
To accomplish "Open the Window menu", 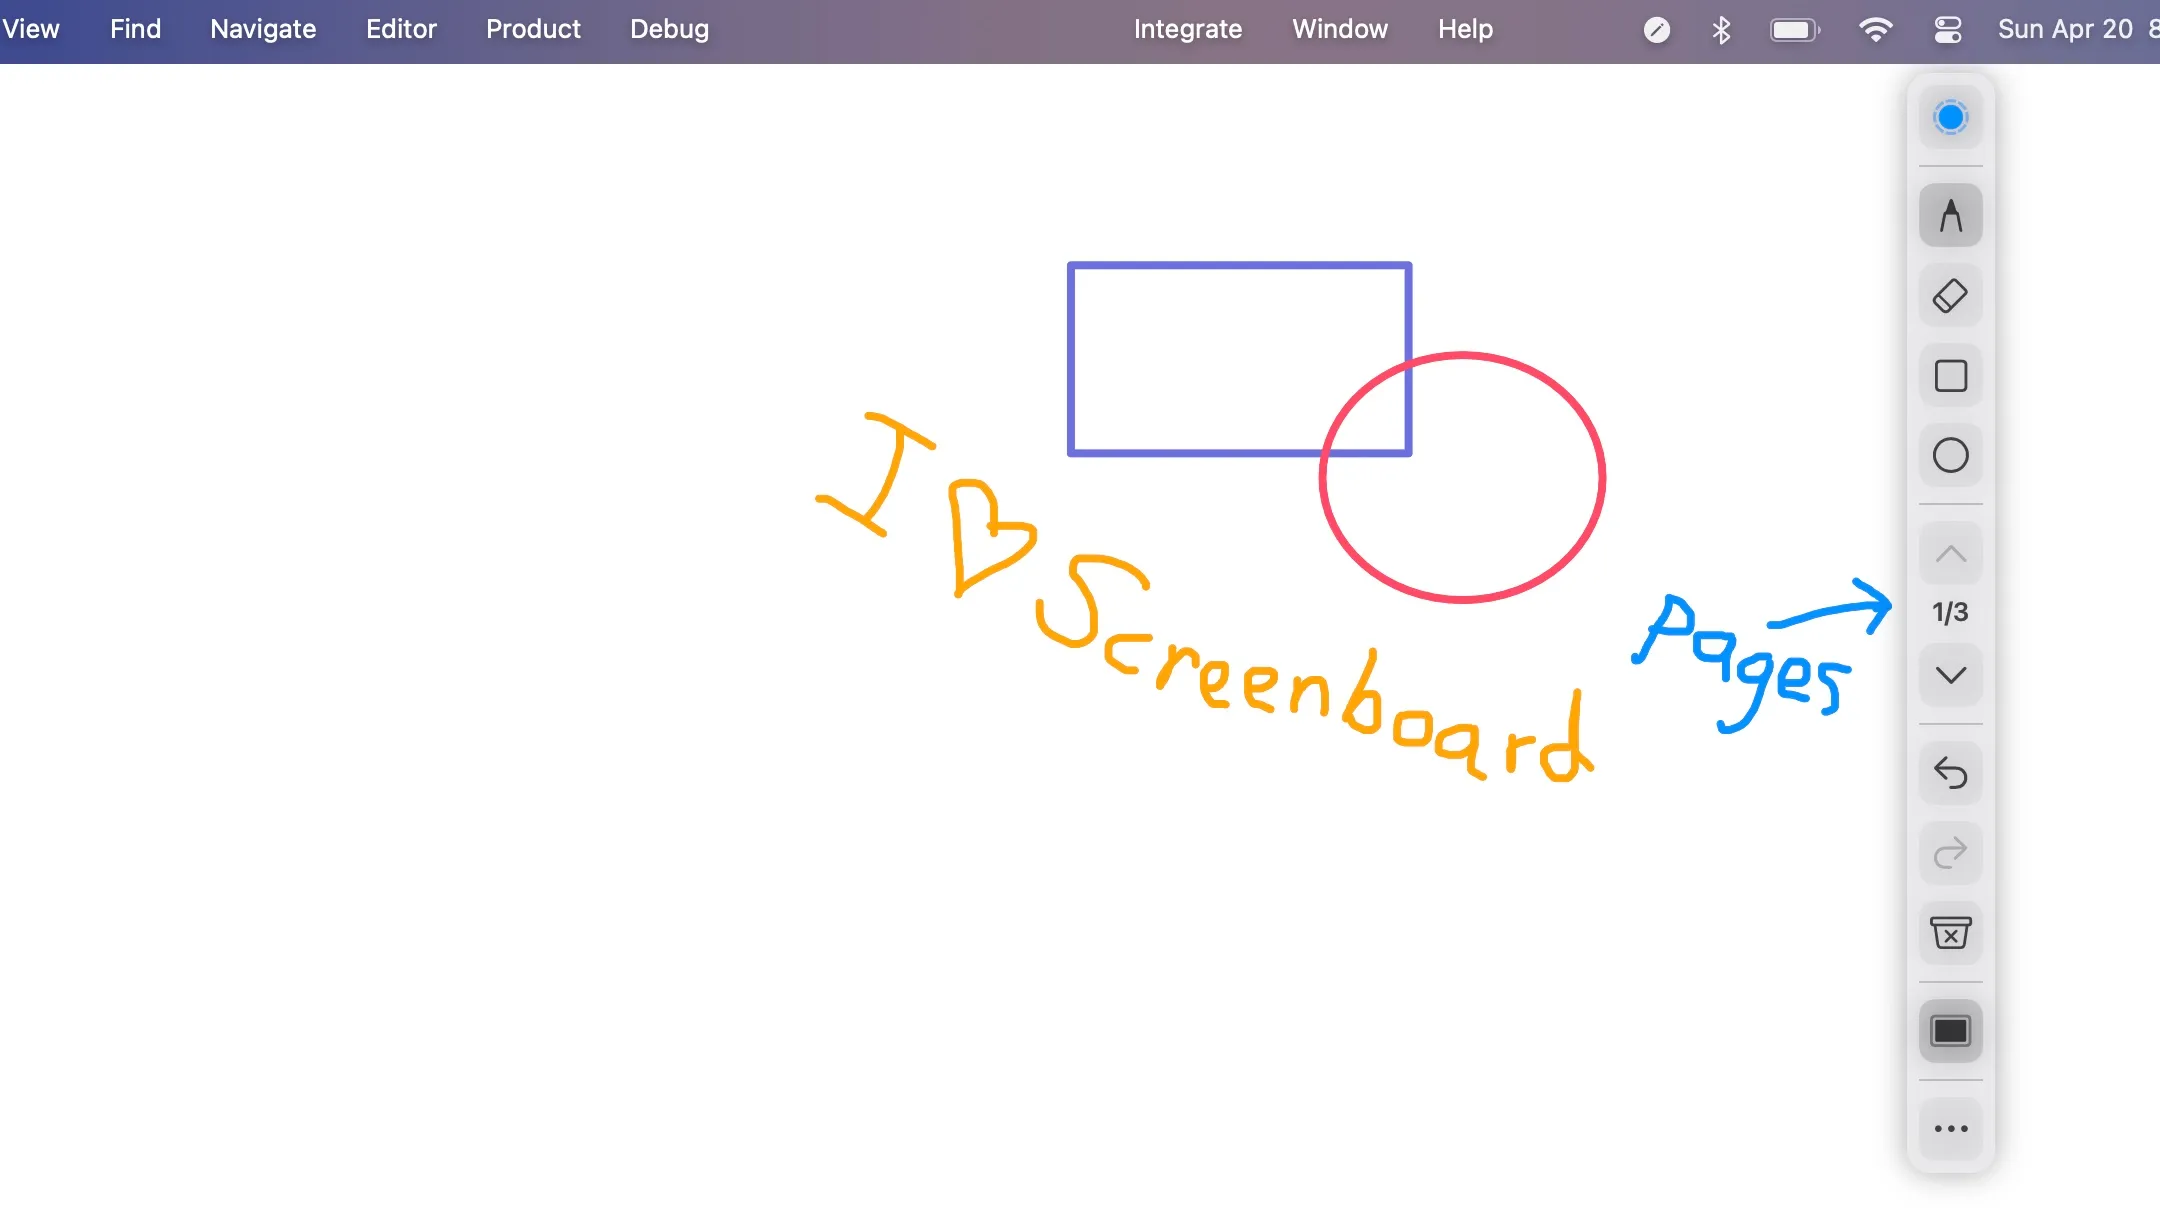I will point(1339,29).
